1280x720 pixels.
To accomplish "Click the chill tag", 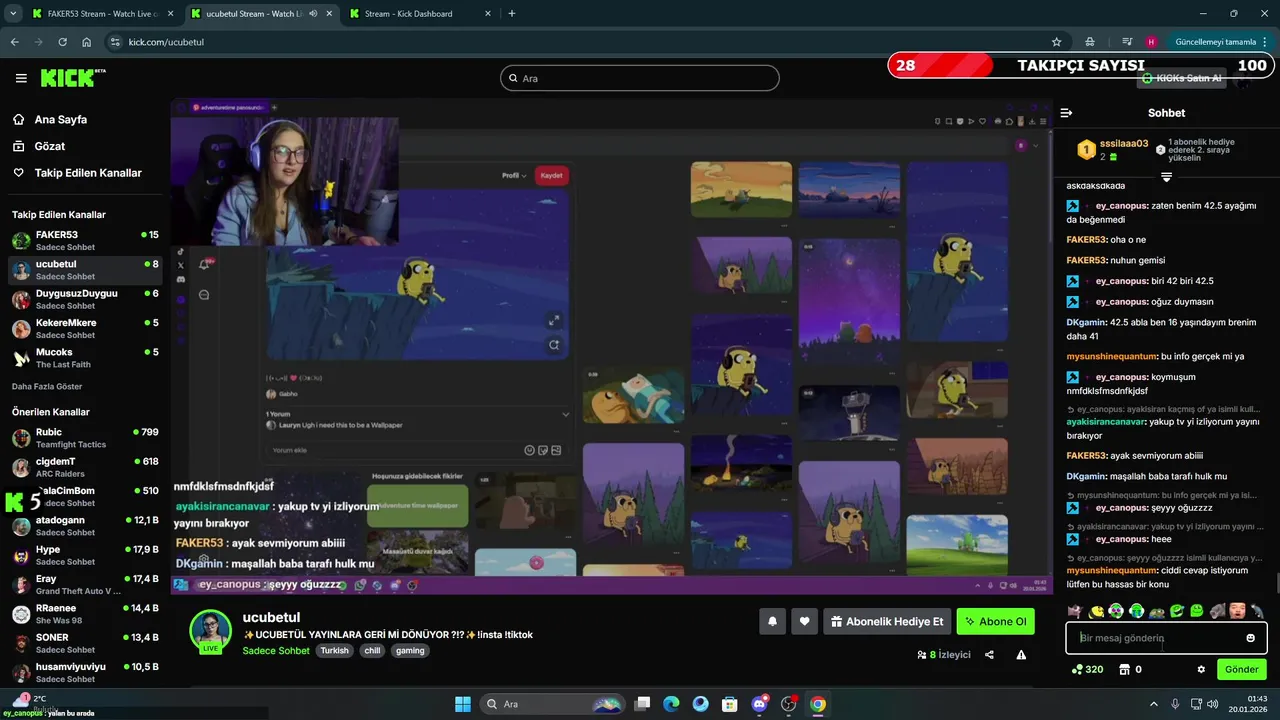I will [x=372, y=650].
